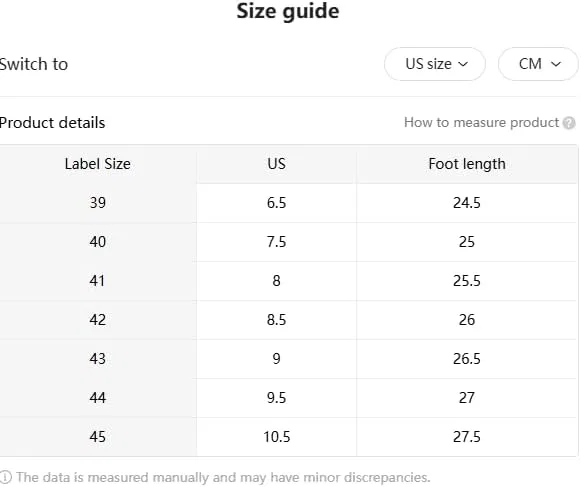581x487 pixels.
Task: Click the Size guide heading
Action: tap(288, 11)
